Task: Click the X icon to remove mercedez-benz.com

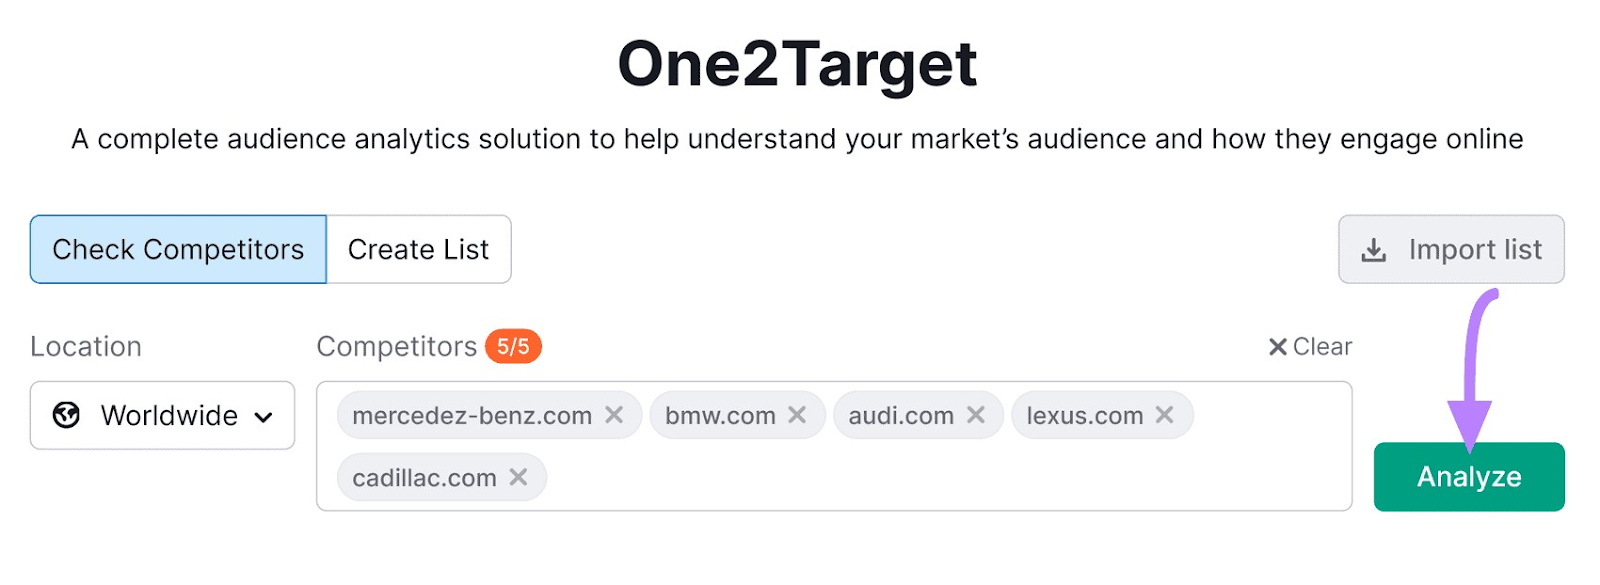Action: [x=617, y=414]
